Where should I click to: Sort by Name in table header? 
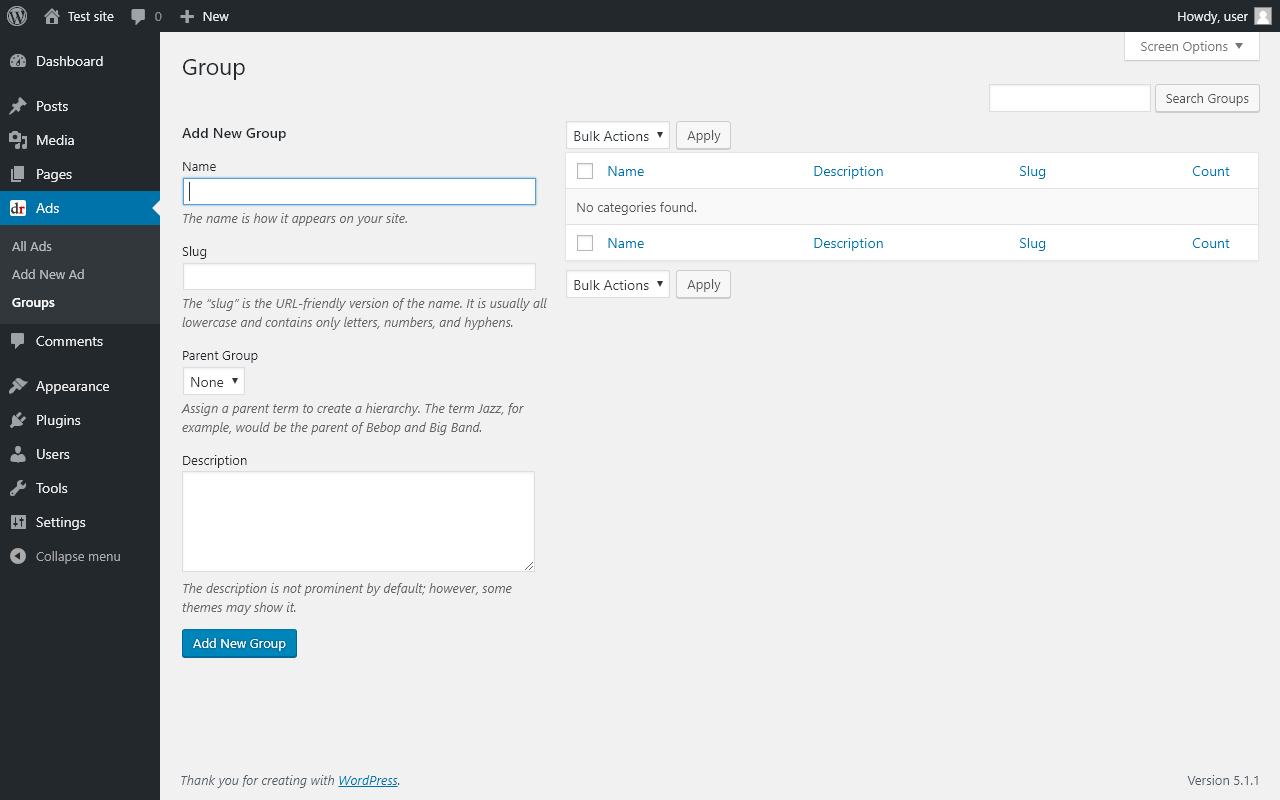tap(626, 171)
